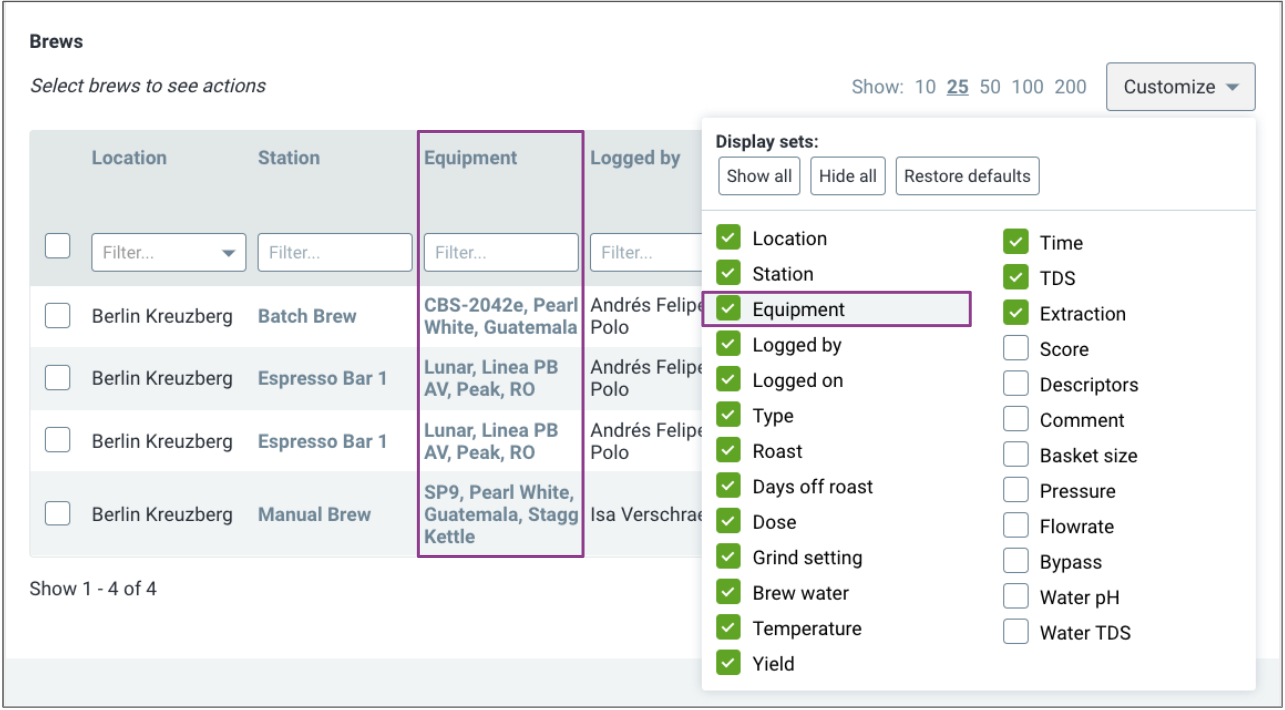The width and height of the screenshot is (1285, 710).
Task: Open the Manual Brew station link
Action: [x=314, y=514]
